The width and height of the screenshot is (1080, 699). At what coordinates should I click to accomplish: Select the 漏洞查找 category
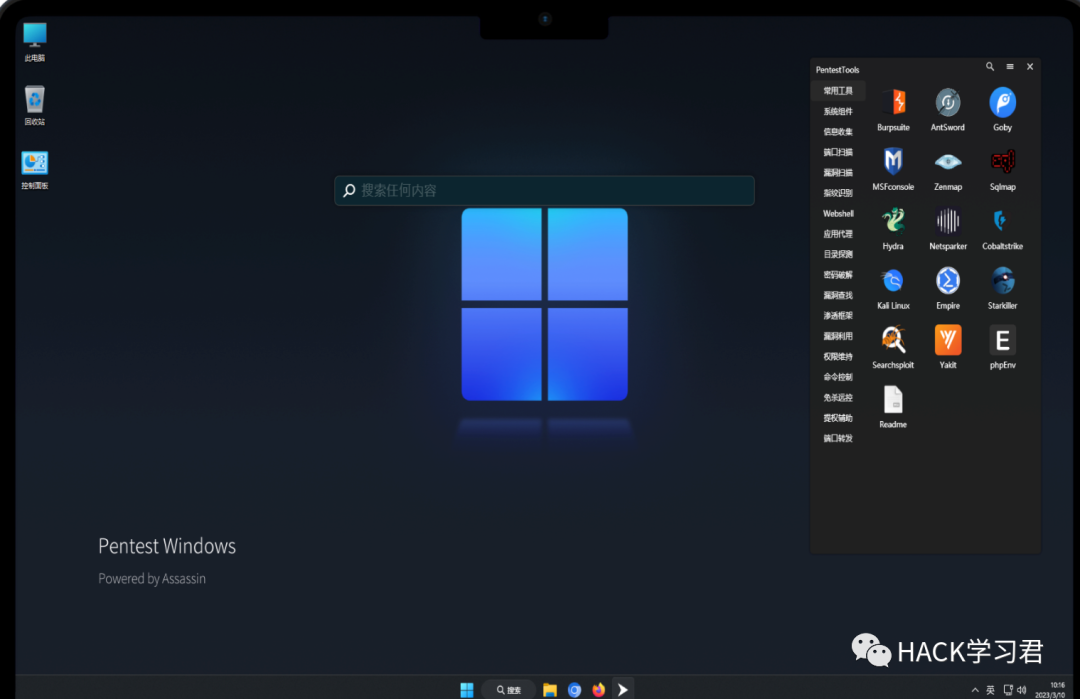tap(838, 295)
